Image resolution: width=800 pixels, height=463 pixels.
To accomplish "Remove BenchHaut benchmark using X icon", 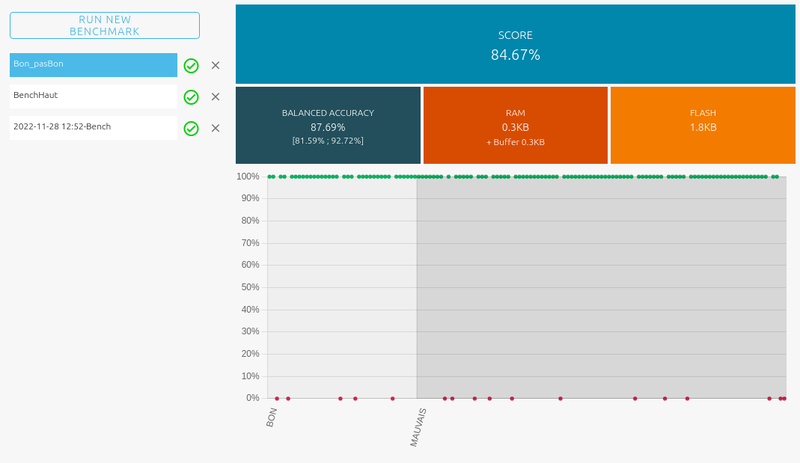I will [x=215, y=97].
